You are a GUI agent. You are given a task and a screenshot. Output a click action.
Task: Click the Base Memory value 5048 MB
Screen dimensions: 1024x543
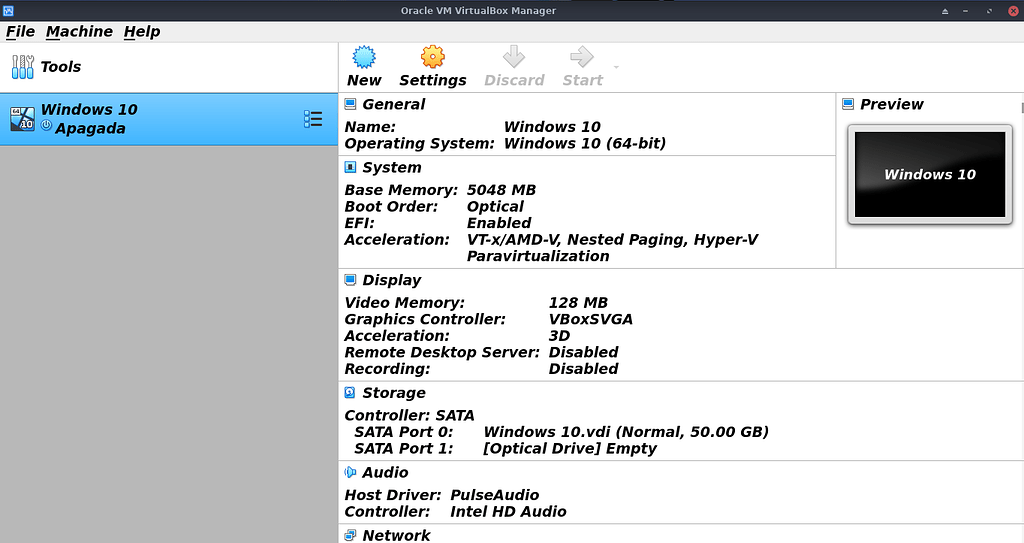(x=501, y=190)
